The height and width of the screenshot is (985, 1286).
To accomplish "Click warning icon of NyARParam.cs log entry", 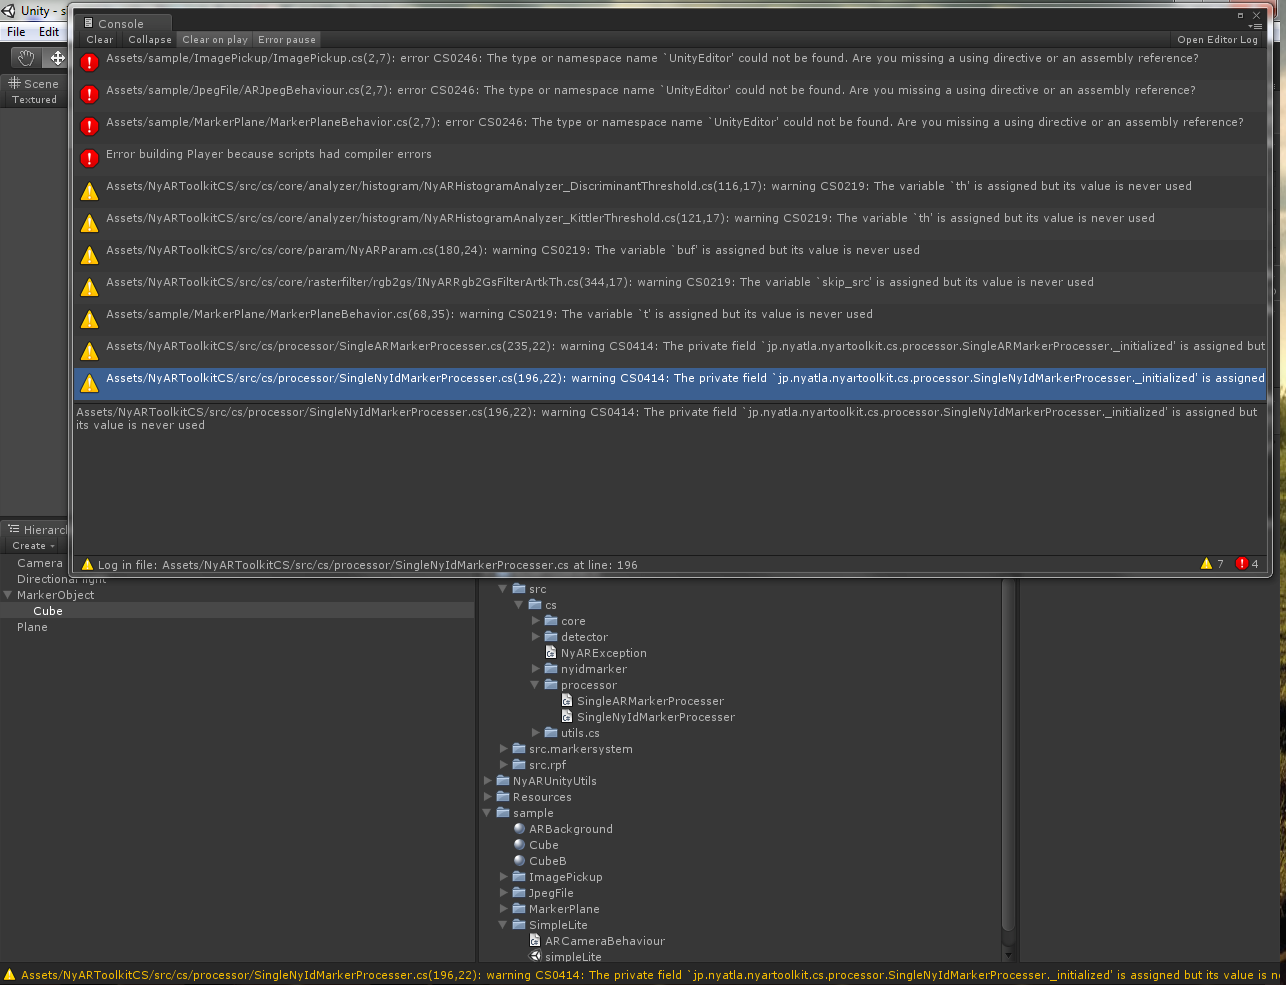I will click(89, 255).
